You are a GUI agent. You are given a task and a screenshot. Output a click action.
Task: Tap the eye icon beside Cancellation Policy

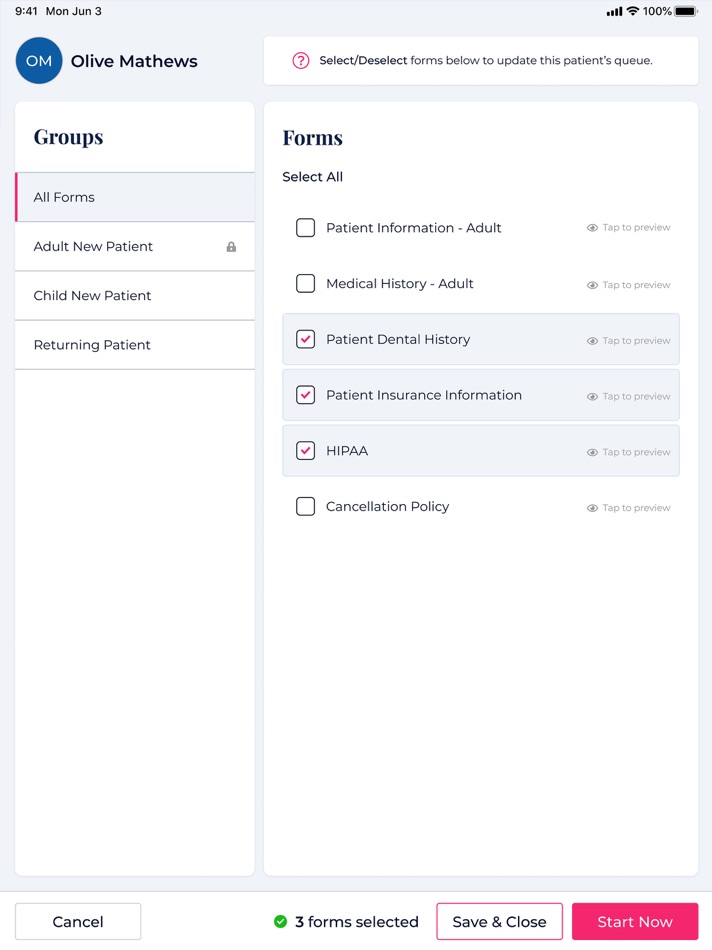coord(628,507)
